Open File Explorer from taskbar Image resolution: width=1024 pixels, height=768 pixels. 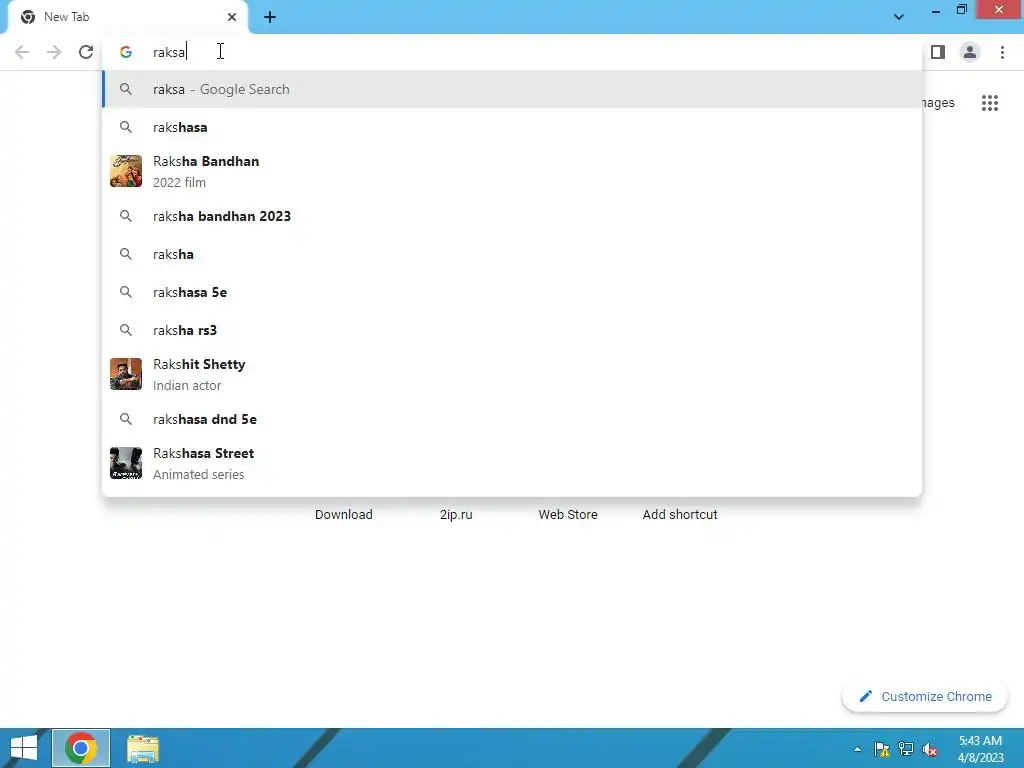click(142, 748)
